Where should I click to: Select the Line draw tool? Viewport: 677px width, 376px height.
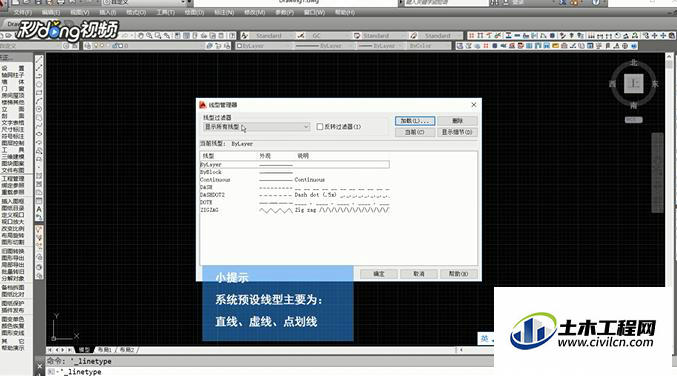point(39,60)
